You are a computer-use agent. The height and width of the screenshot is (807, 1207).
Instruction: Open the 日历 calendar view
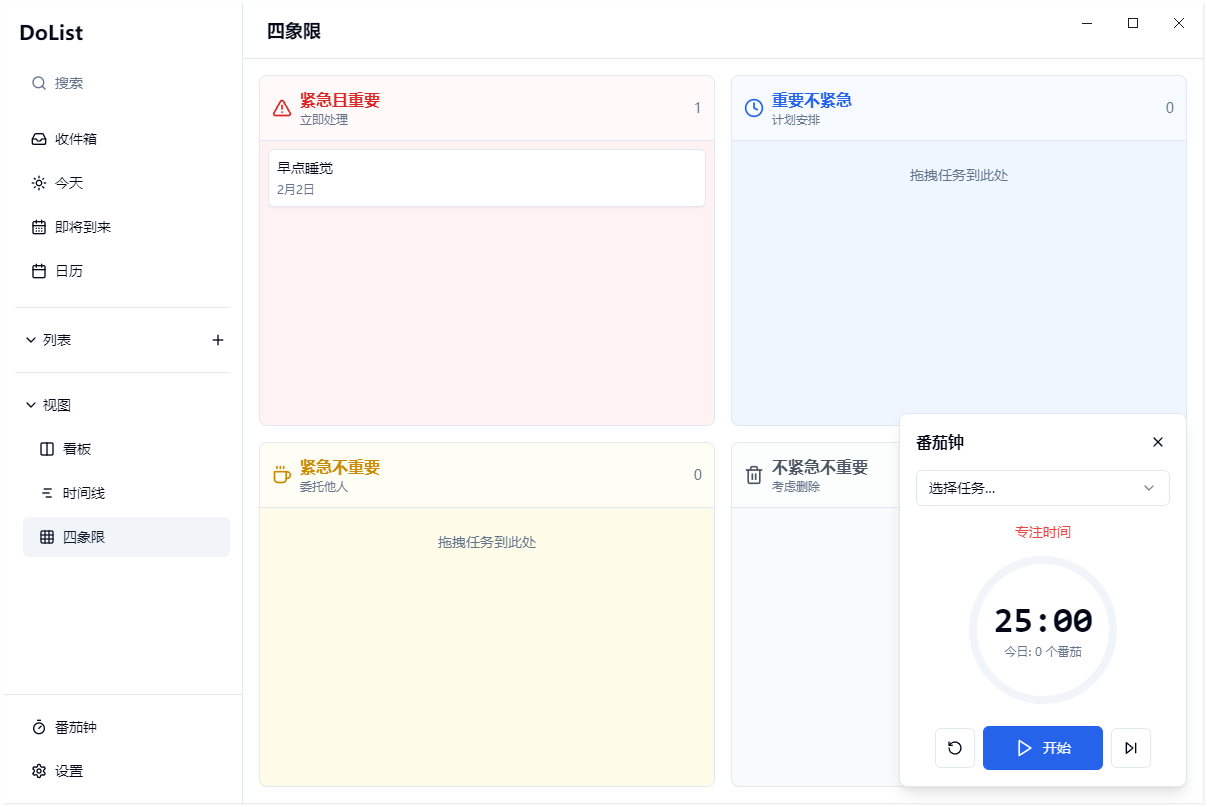click(64, 270)
